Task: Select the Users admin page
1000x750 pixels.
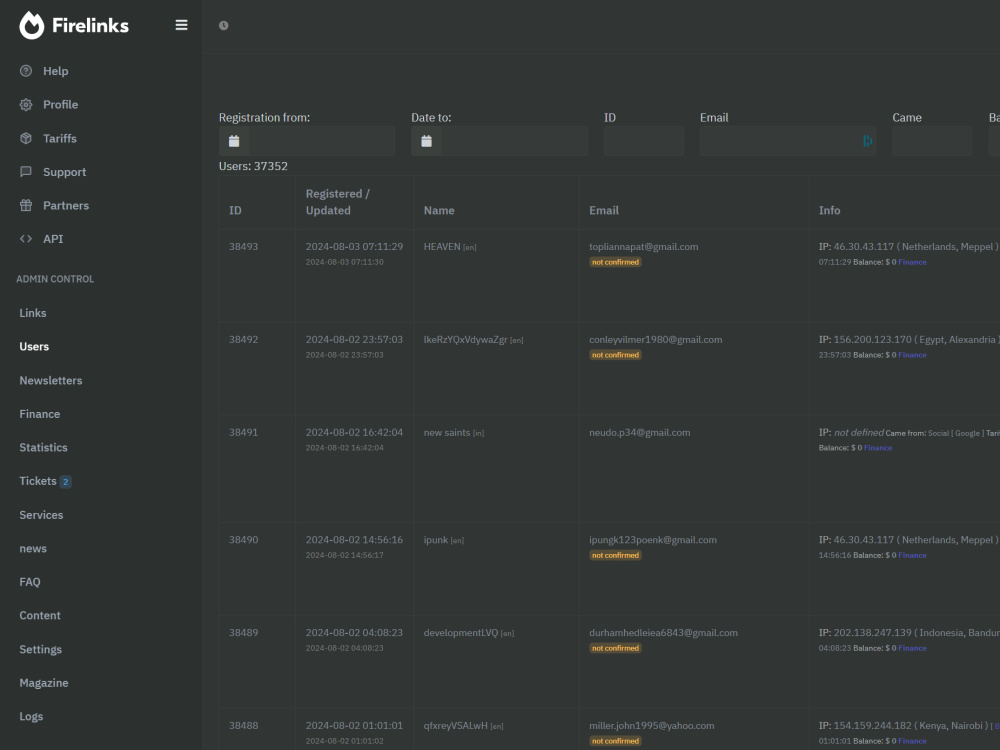Action: click(34, 346)
